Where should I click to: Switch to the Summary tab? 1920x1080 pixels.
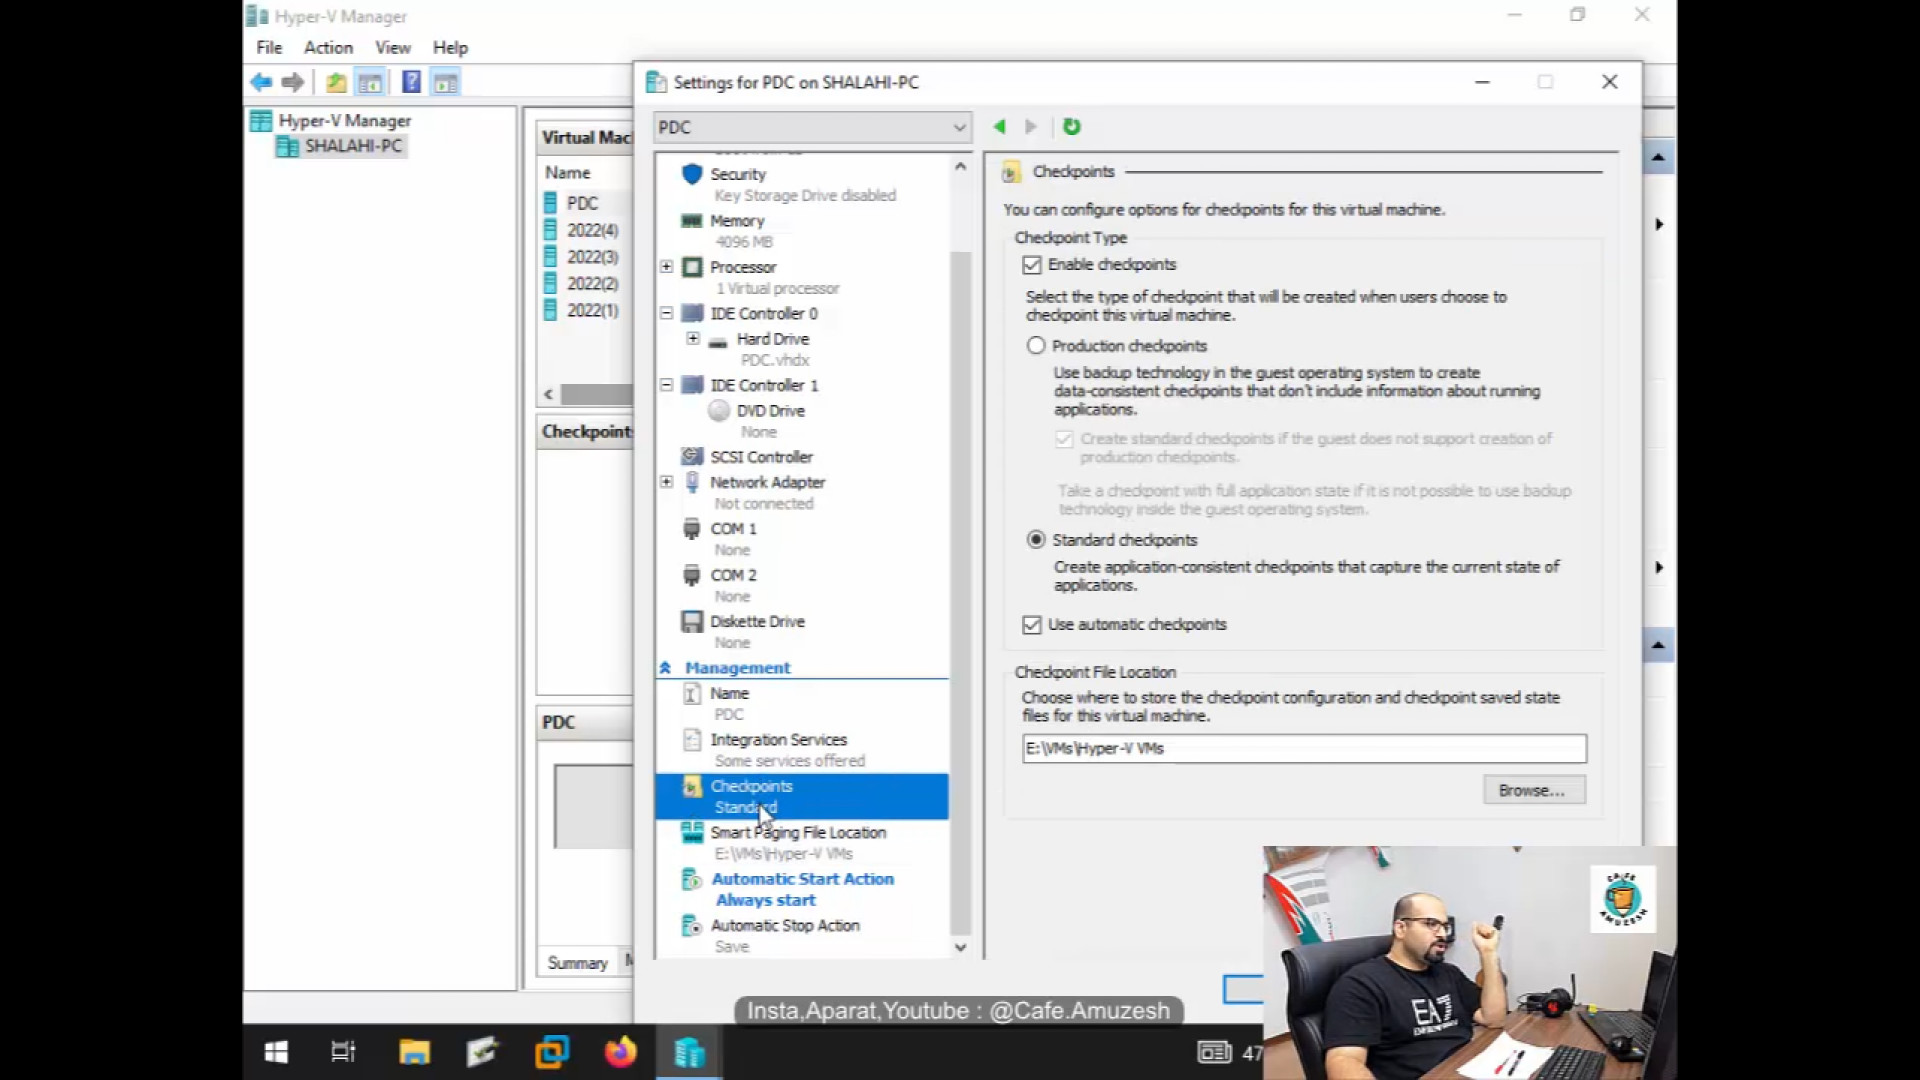click(x=578, y=963)
